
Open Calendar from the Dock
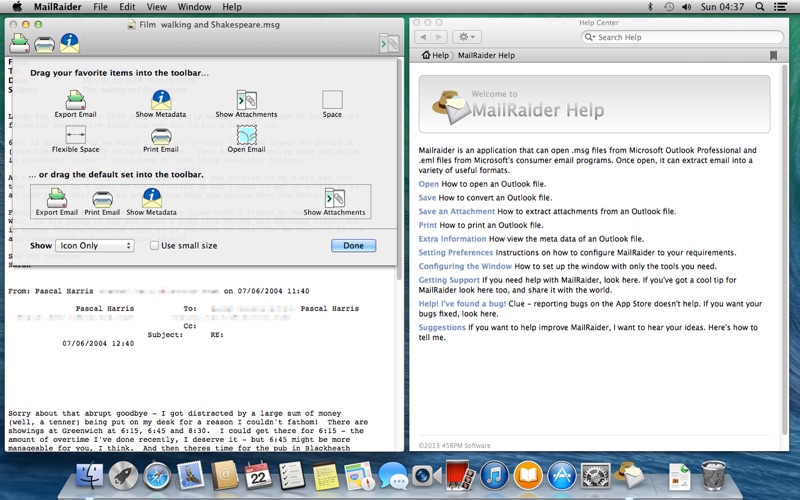click(x=258, y=475)
